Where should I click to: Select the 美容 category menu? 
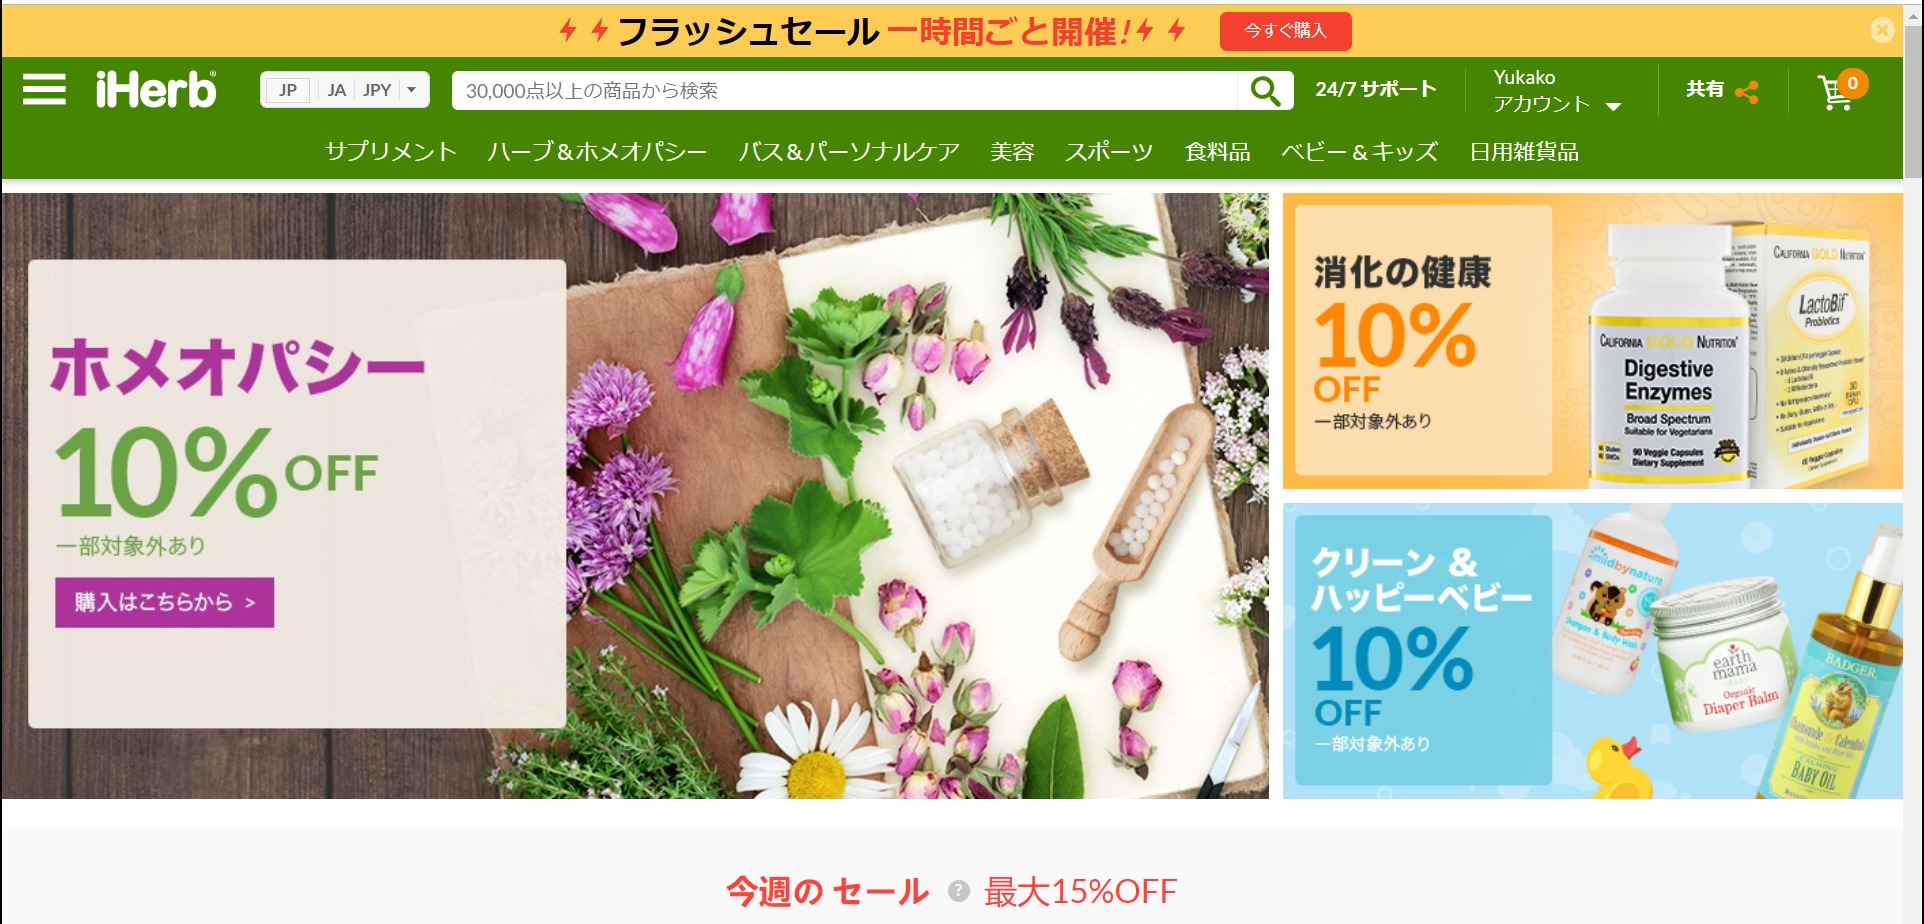[x=1012, y=152]
